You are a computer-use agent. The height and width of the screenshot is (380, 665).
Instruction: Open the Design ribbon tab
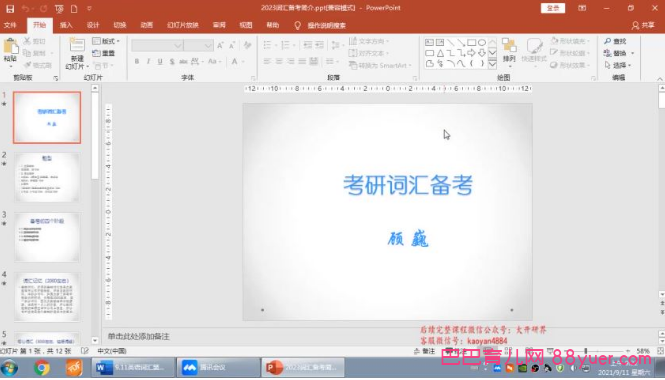[x=93, y=25]
